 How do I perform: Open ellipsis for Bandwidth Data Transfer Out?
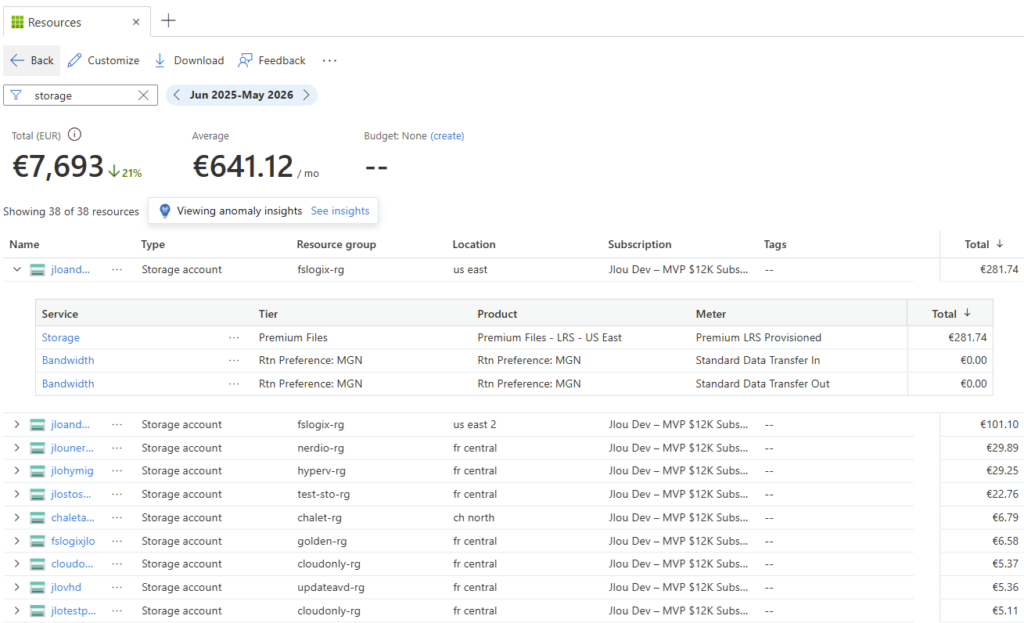coord(234,383)
